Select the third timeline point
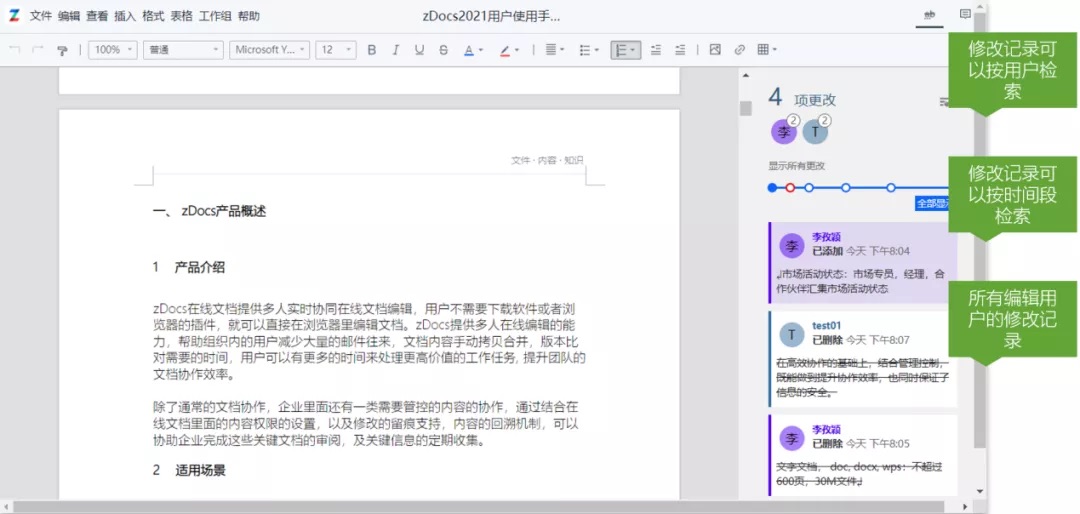Viewport: 1080px width, 514px height. coord(809,187)
